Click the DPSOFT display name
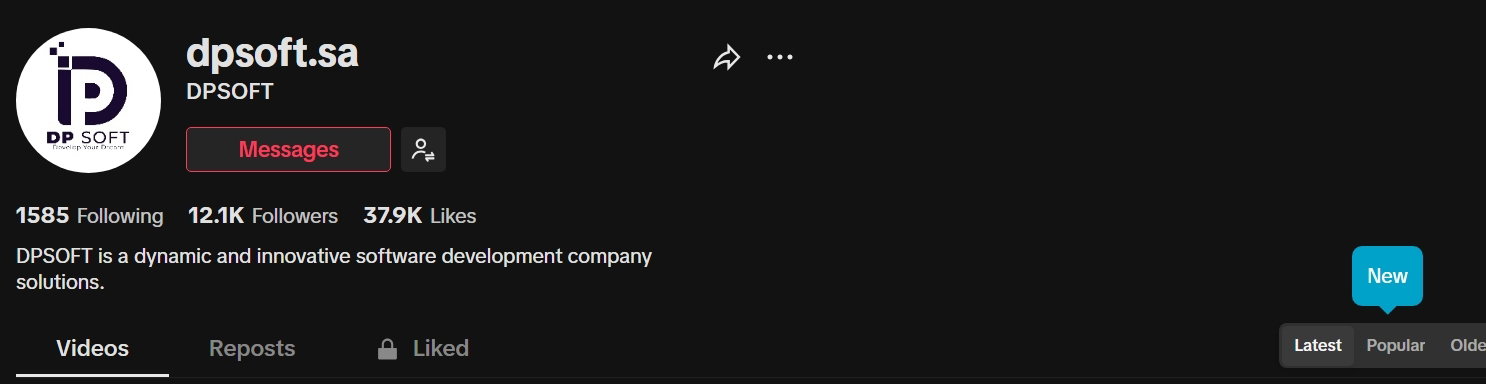1486x384 pixels. click(x=230, y=91)
